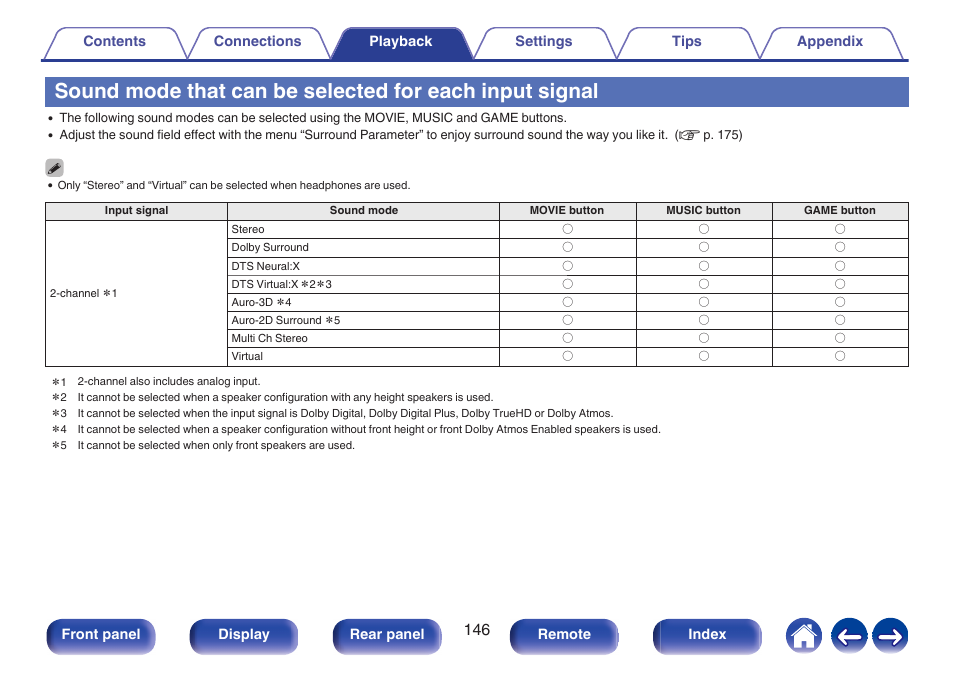This screenshot has height=673, width=954.
Task: Click Multi Ch Stereo GAME circle
Action: coord(840,338)
